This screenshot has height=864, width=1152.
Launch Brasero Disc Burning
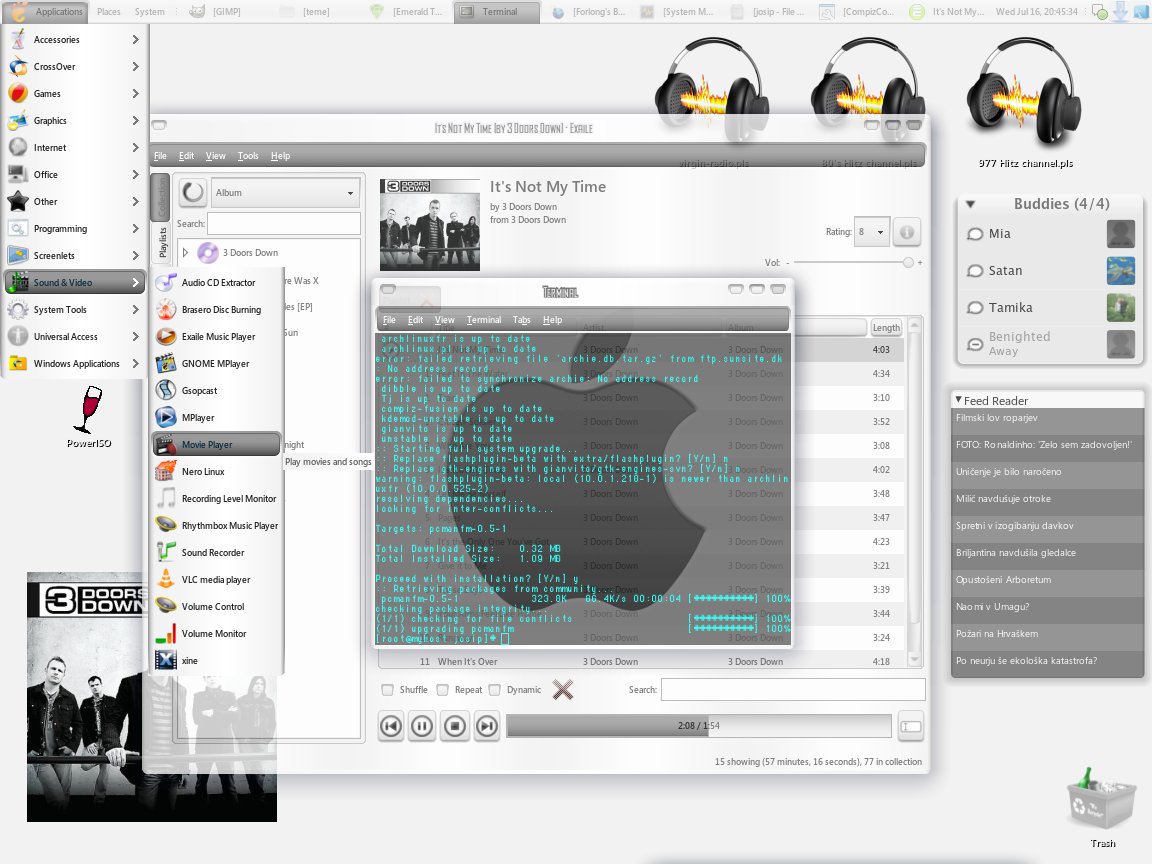(x=217, y=309)
